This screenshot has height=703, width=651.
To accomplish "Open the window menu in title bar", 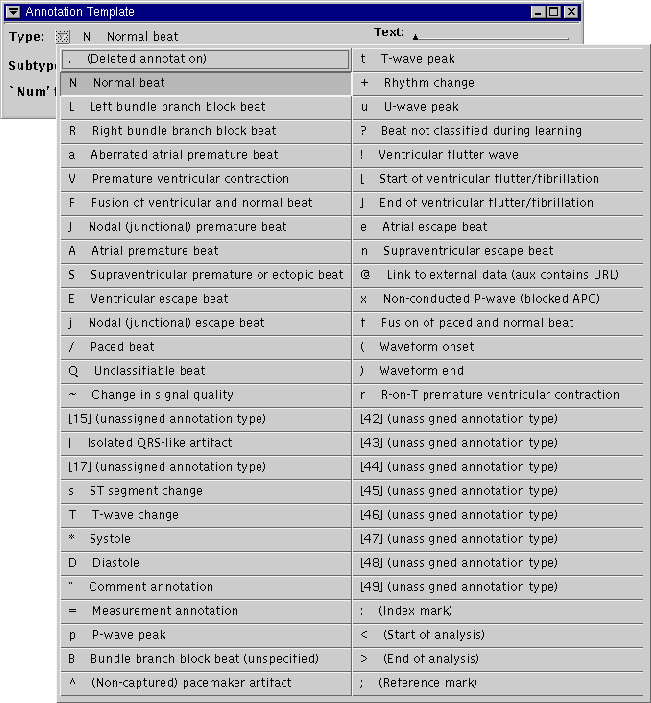I will click(x=13, y=12).
